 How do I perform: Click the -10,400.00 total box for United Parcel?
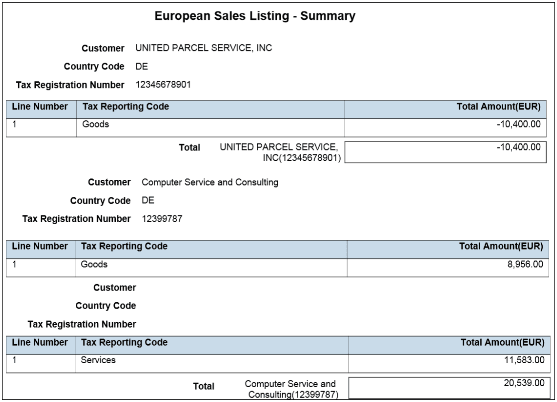point(445,152)
